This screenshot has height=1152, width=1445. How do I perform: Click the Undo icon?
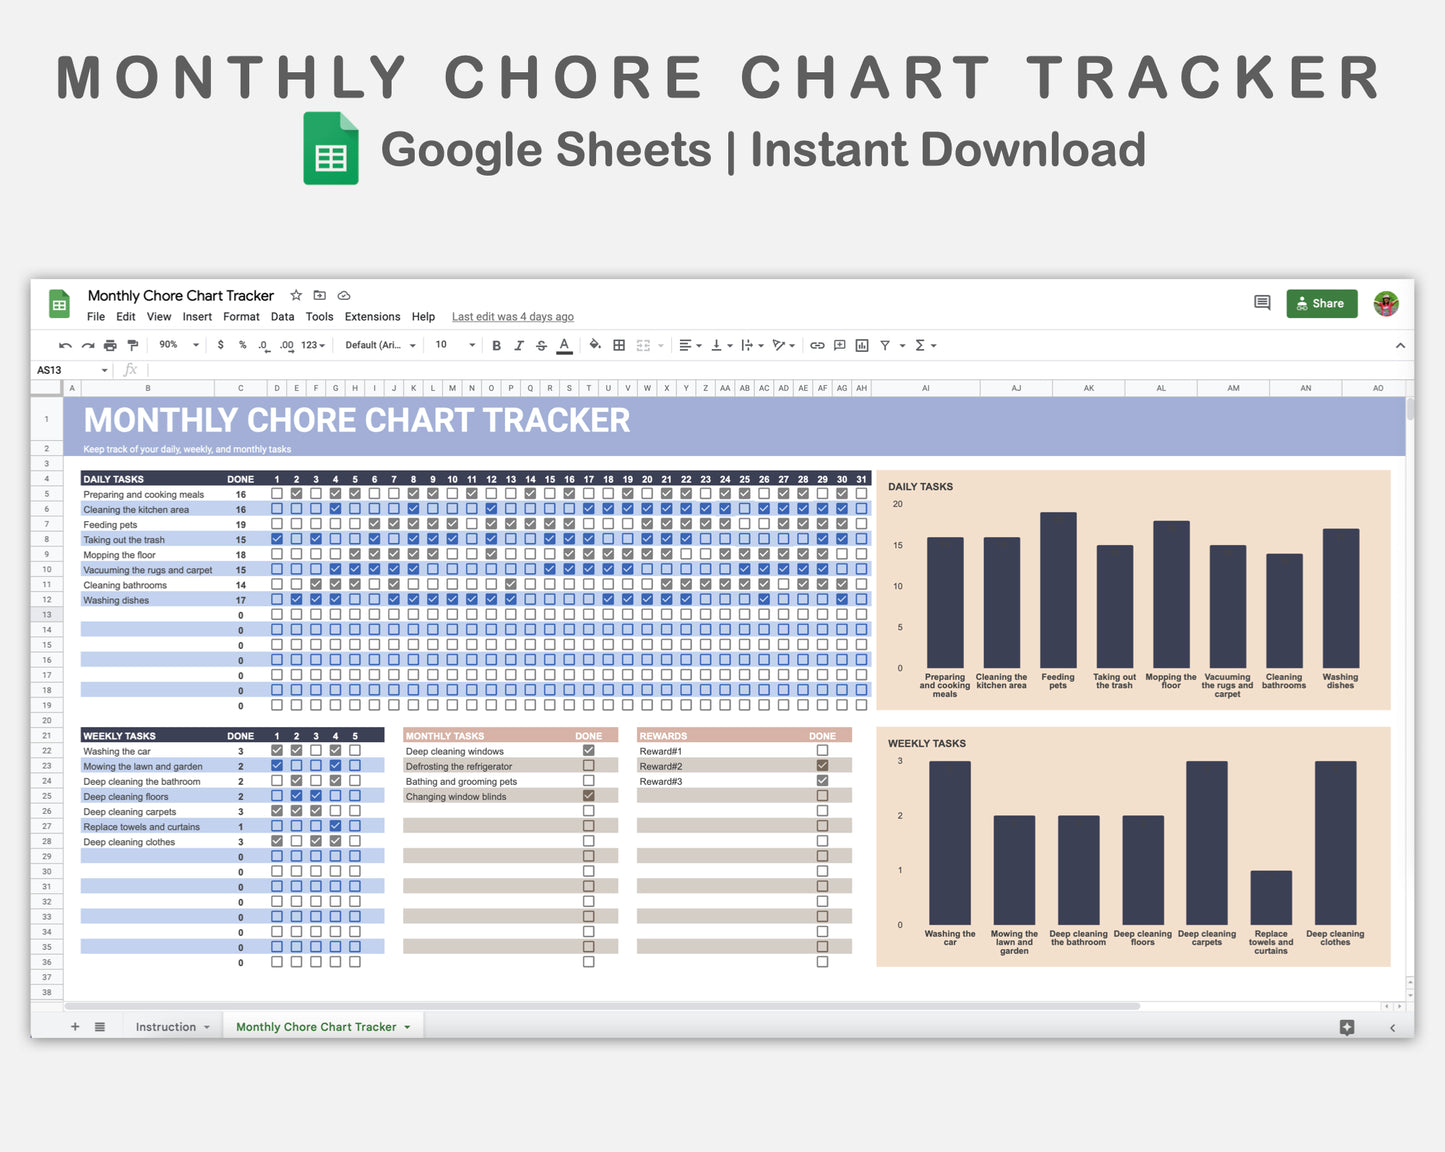[65, 345]
